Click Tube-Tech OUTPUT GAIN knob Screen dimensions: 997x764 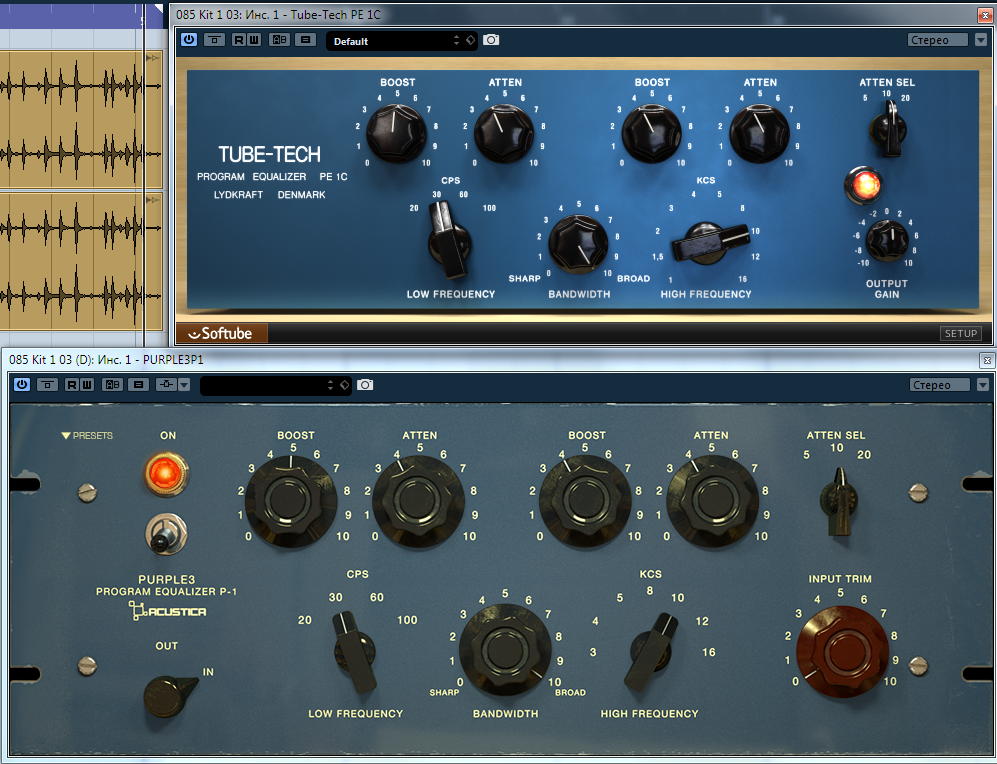coord(887,241)
